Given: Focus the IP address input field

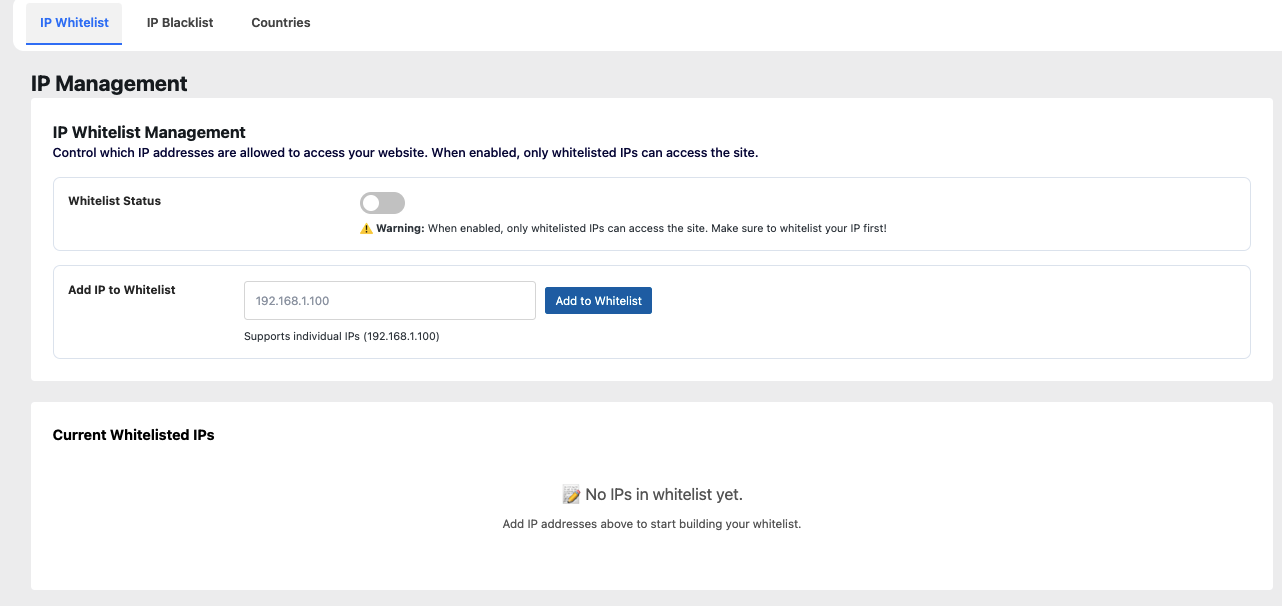Looking at the screenshot, I should click(390, 301).
